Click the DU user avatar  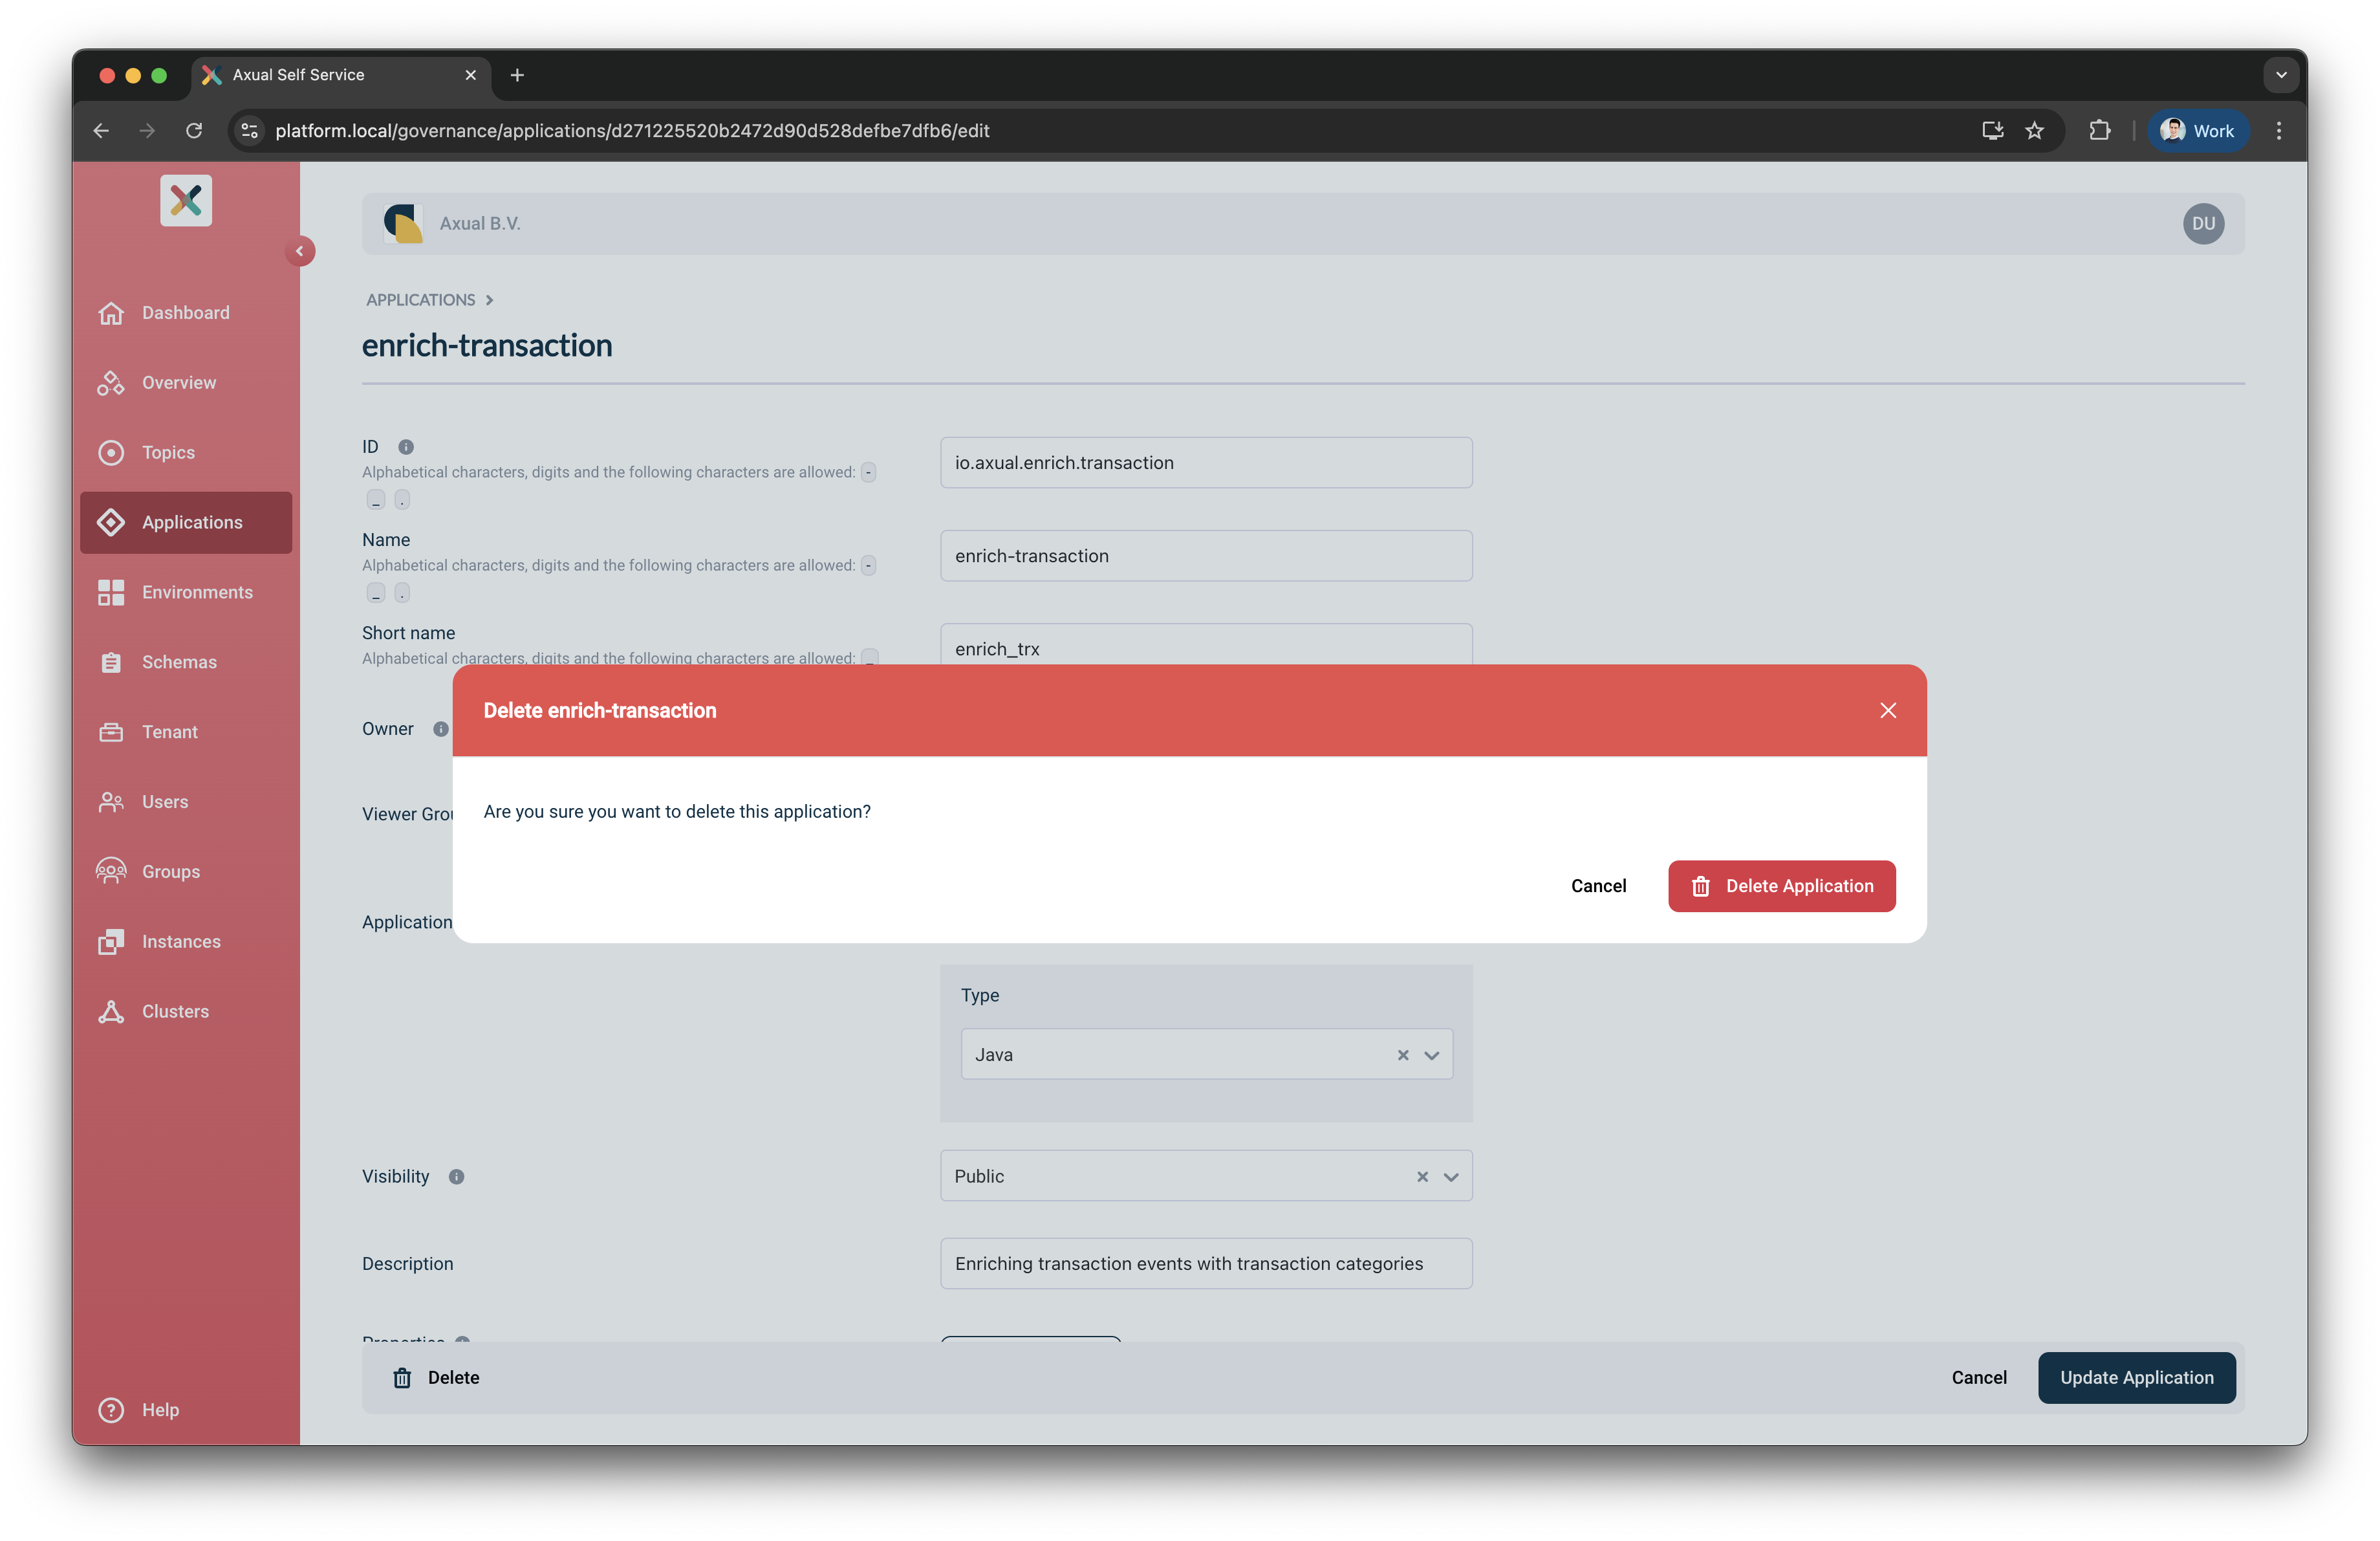[2203, 223]
